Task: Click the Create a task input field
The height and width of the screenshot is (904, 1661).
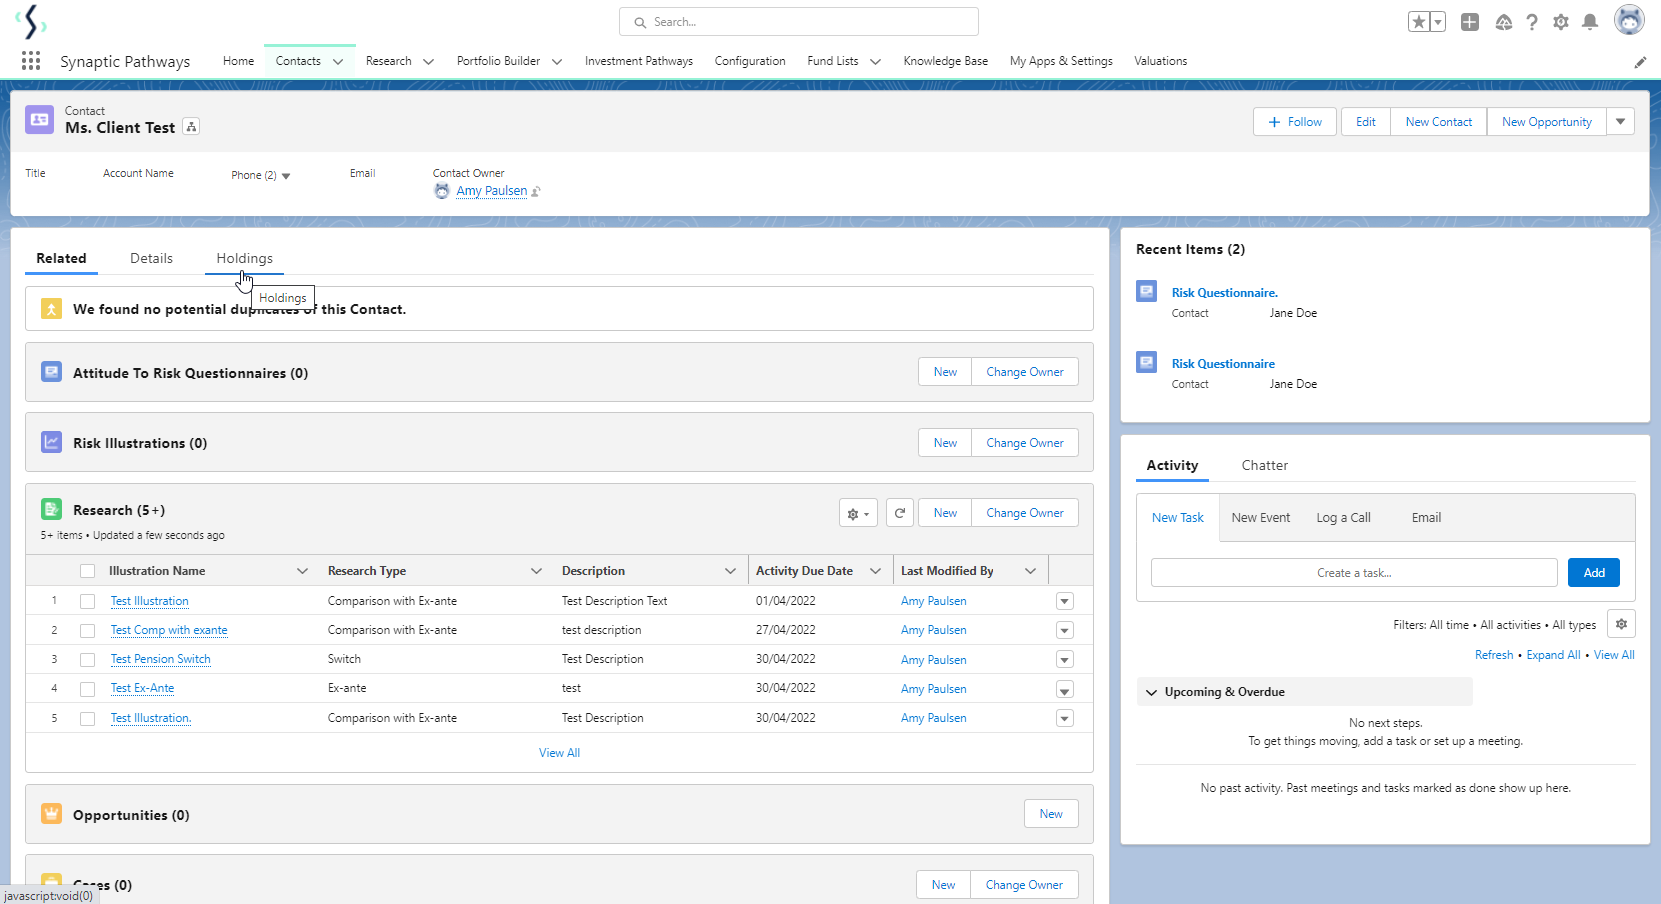Action: [x=1353, y=573]
